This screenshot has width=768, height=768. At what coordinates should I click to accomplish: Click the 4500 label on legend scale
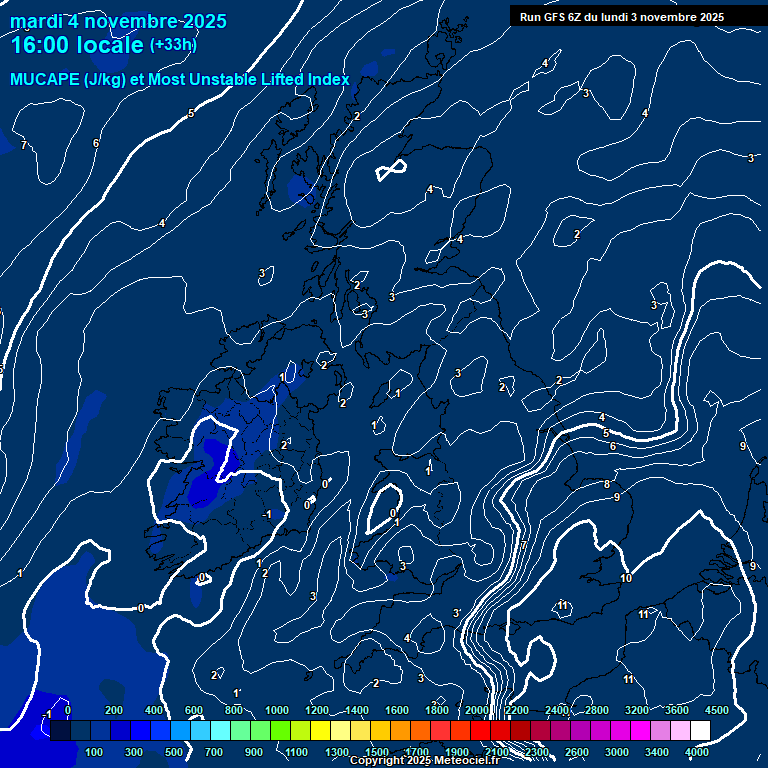point(717,710)
